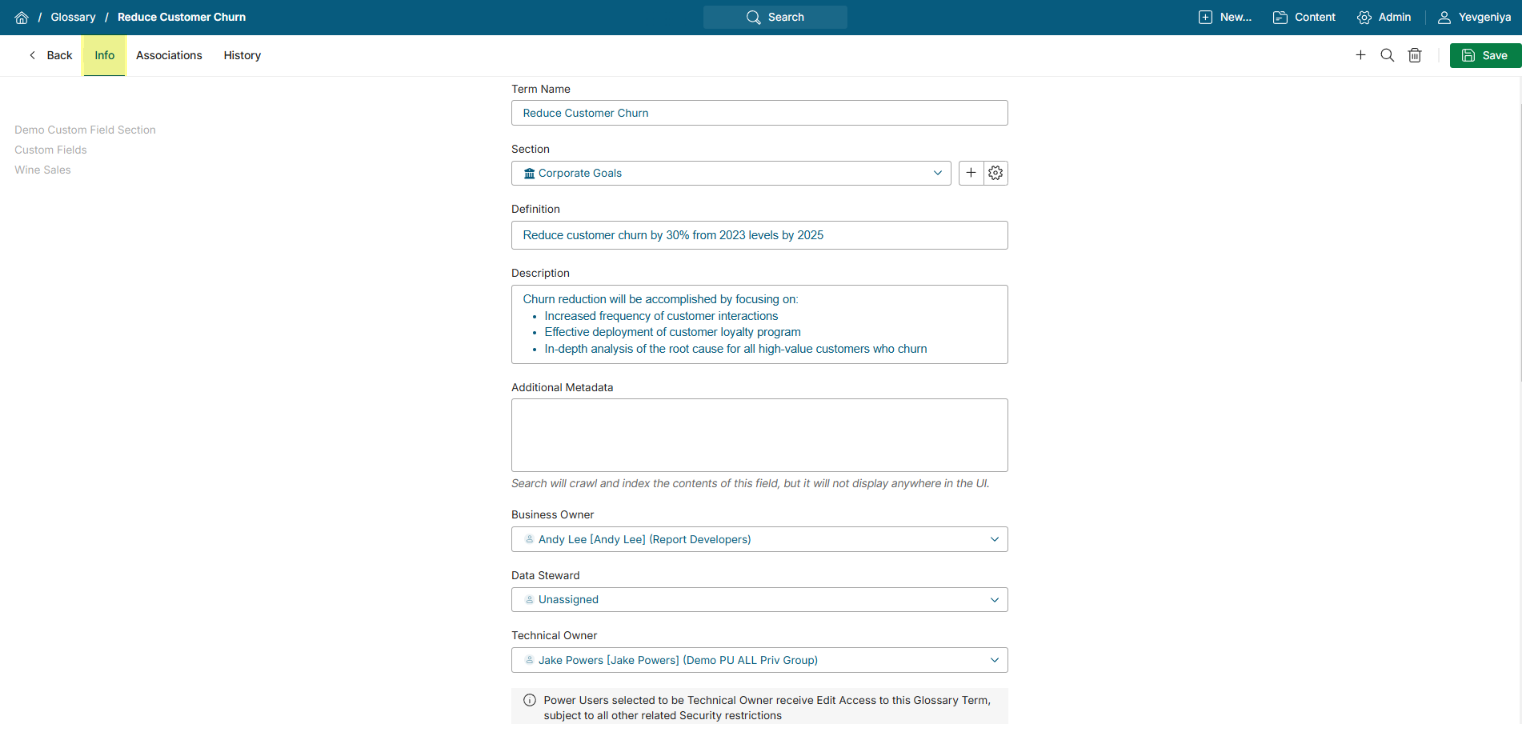Open the Admin gear menu
The image size is (1522, 730).
click(x=1384, y=17)
